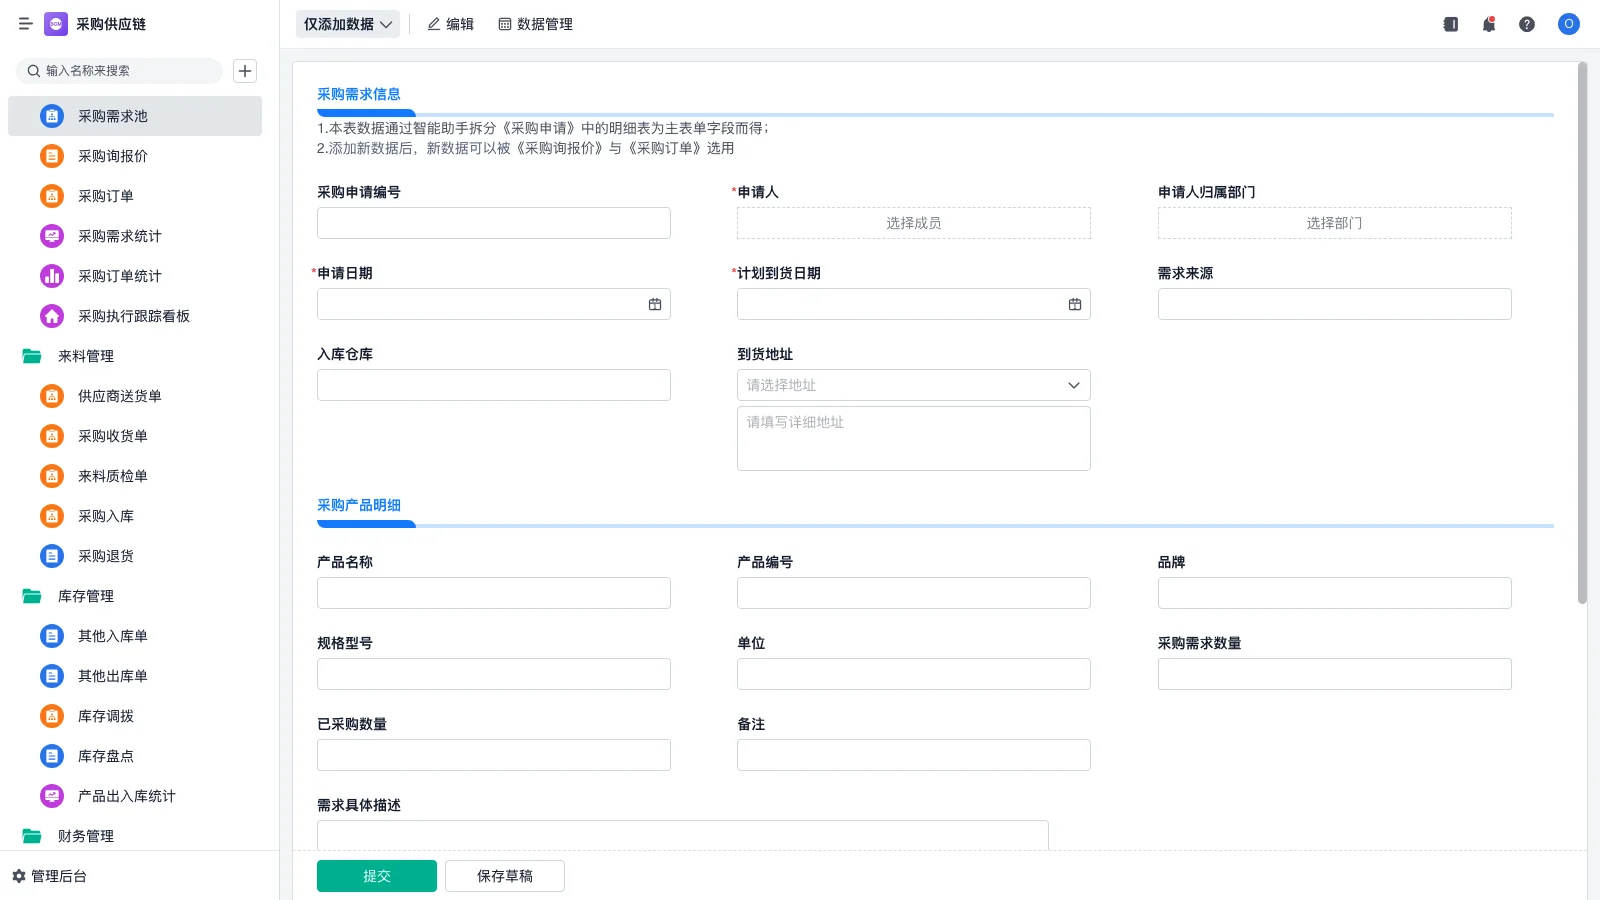Focus the sidebar name search field
This screenshot has height=900, width=1600.
click(x=119, y=71)
